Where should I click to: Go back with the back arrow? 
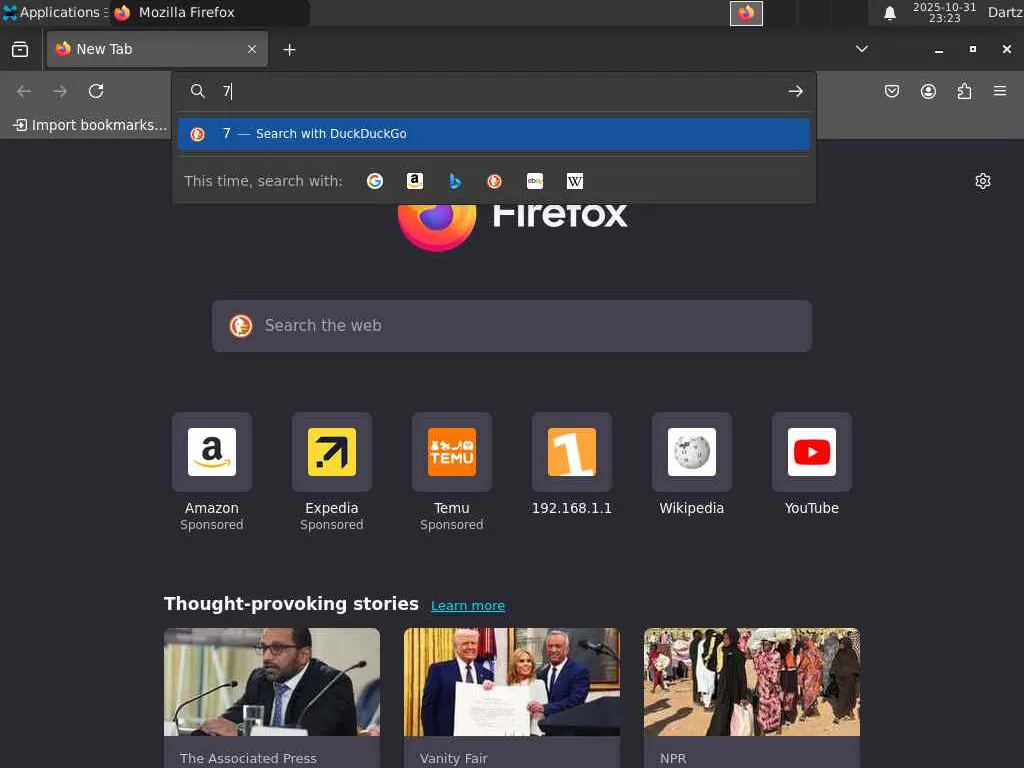tap(24, 91)
